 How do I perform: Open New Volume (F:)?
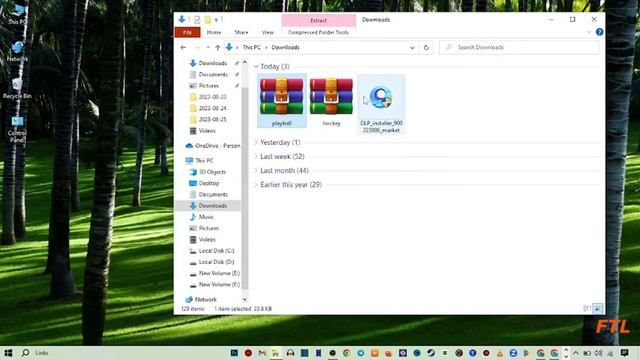pyautogui.click(x=215, y=284)
